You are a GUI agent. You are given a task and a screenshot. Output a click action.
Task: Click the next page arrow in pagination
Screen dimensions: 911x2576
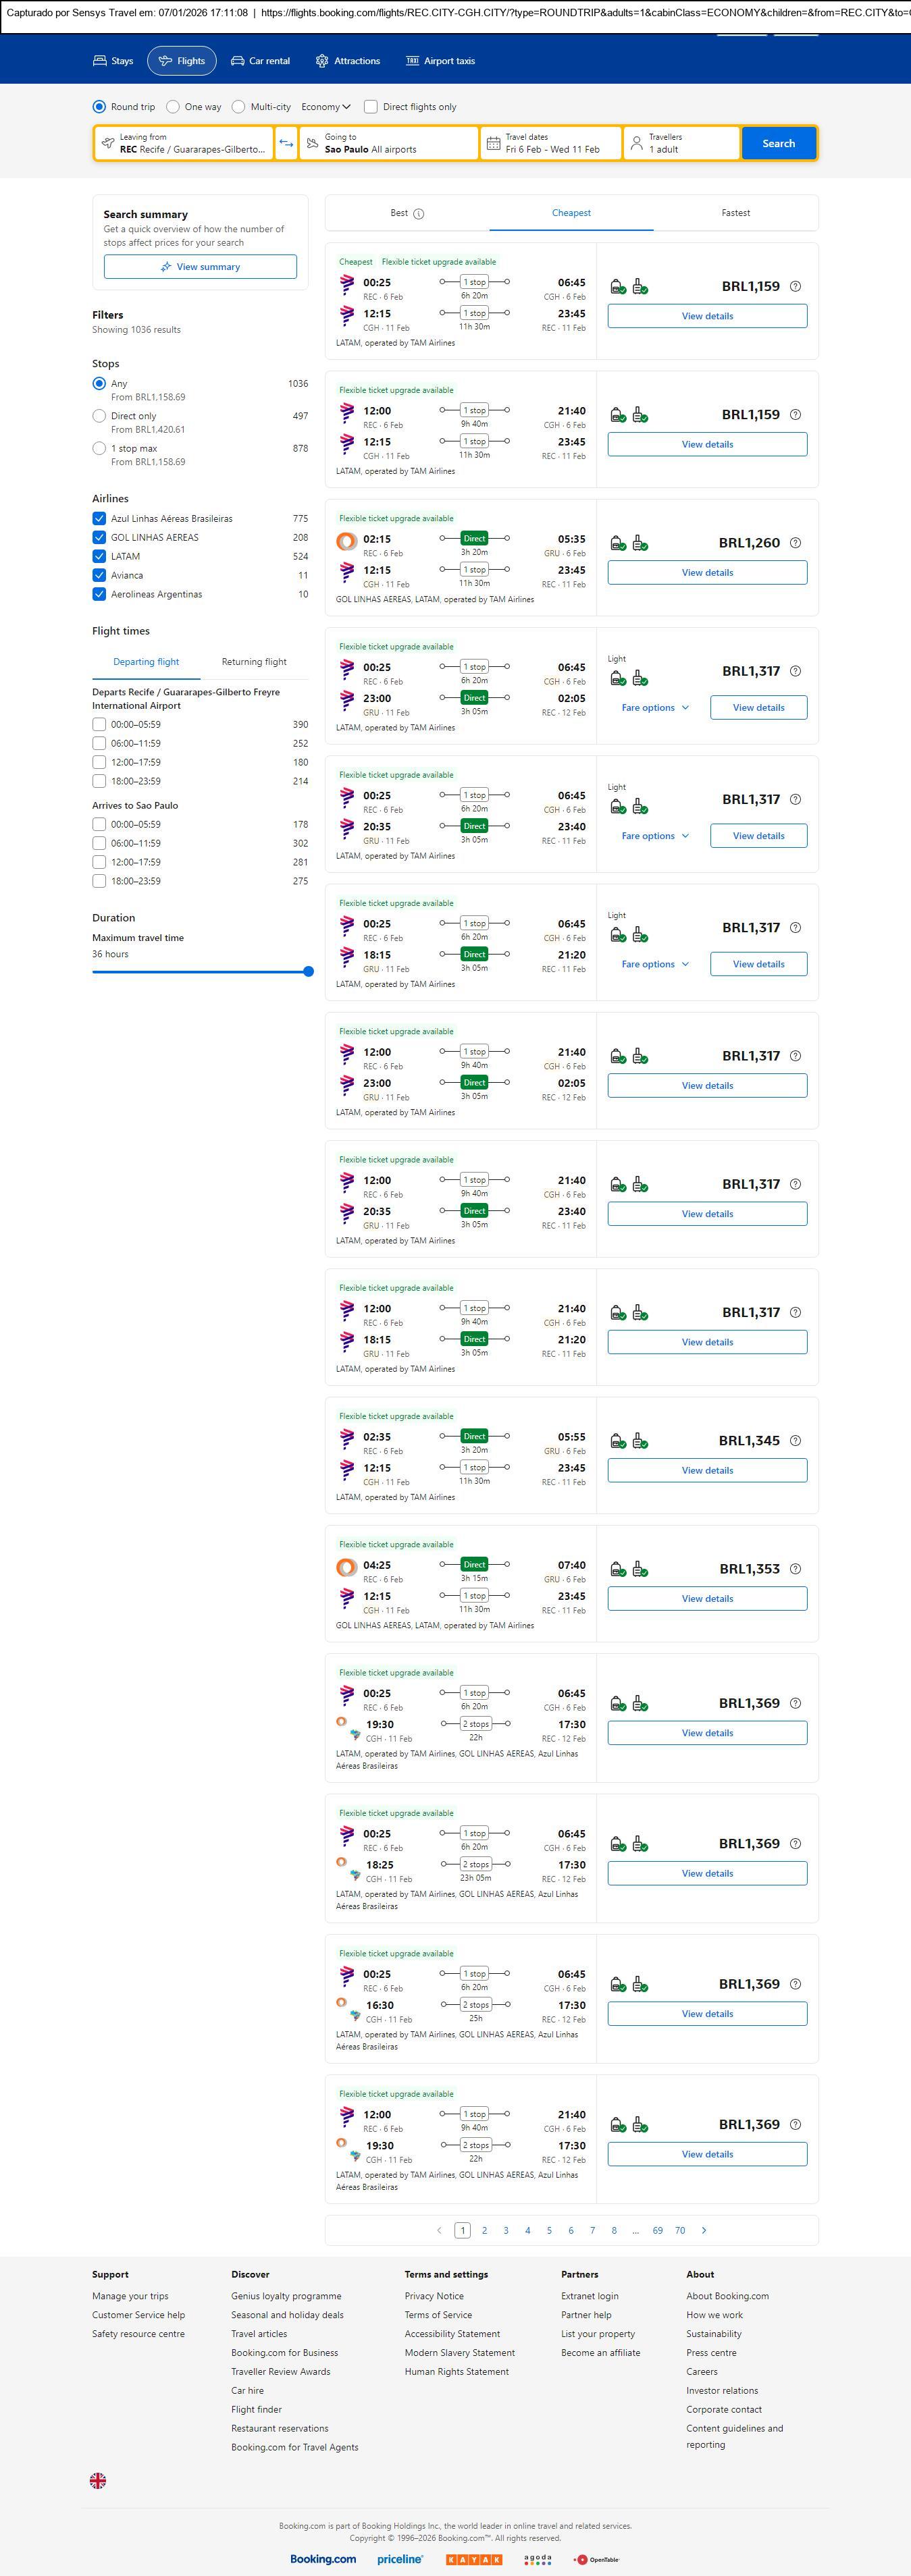click(704, 2230)
